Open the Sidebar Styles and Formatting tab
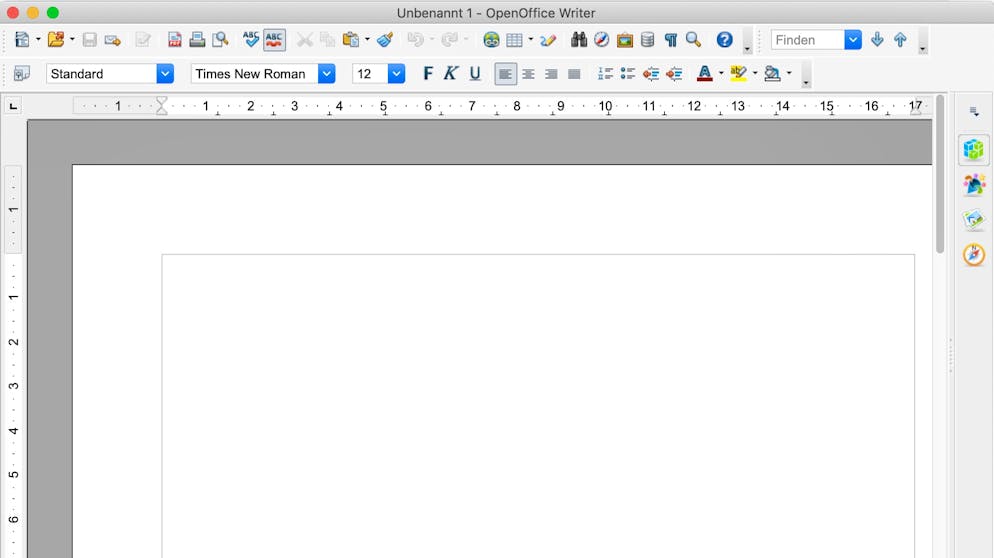Viewport: 994px width, 558px height. tap(974, 185)
